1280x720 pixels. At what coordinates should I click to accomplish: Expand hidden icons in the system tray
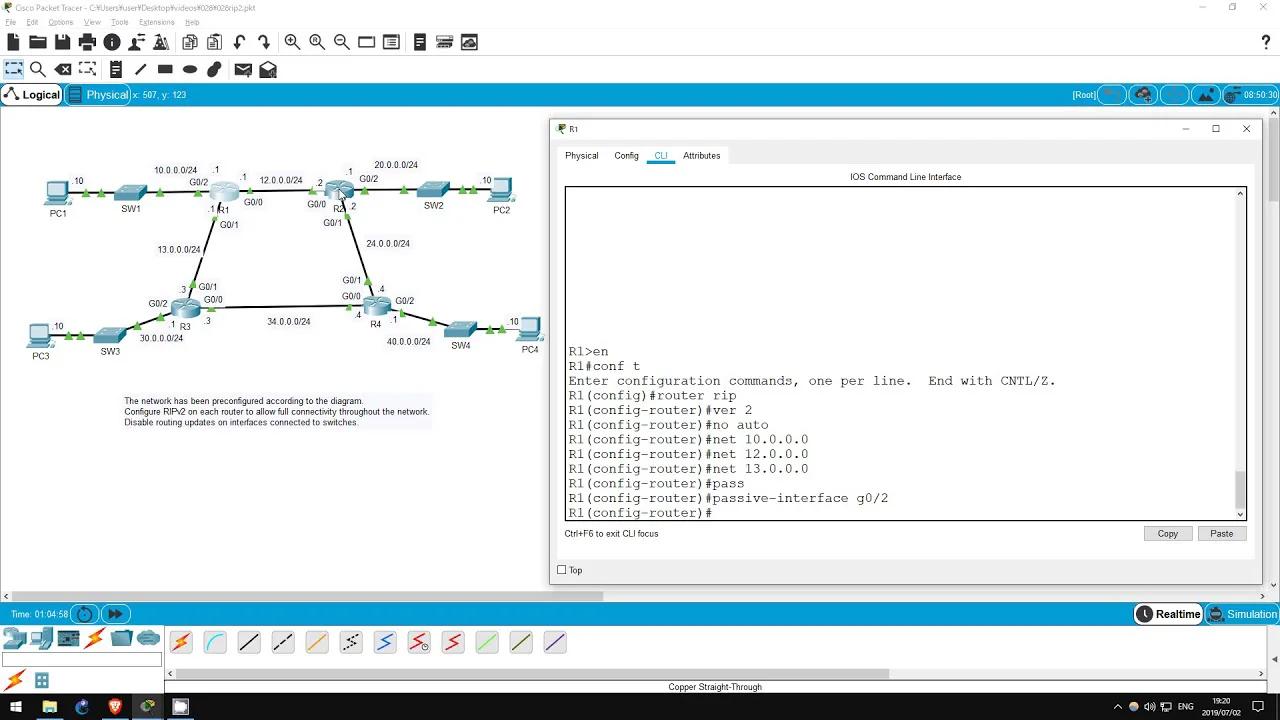coord(1117,707)
